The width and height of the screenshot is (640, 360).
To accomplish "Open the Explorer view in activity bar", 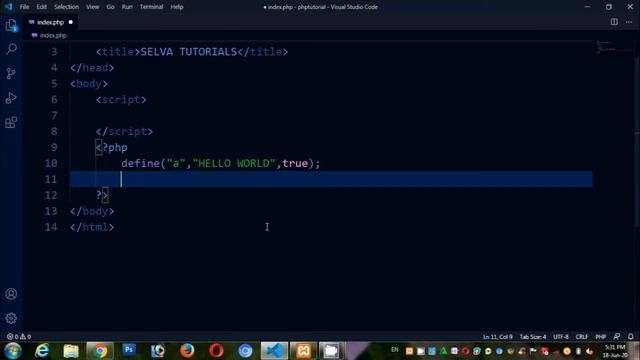I will pyautogui.click(x=11, y=25).
